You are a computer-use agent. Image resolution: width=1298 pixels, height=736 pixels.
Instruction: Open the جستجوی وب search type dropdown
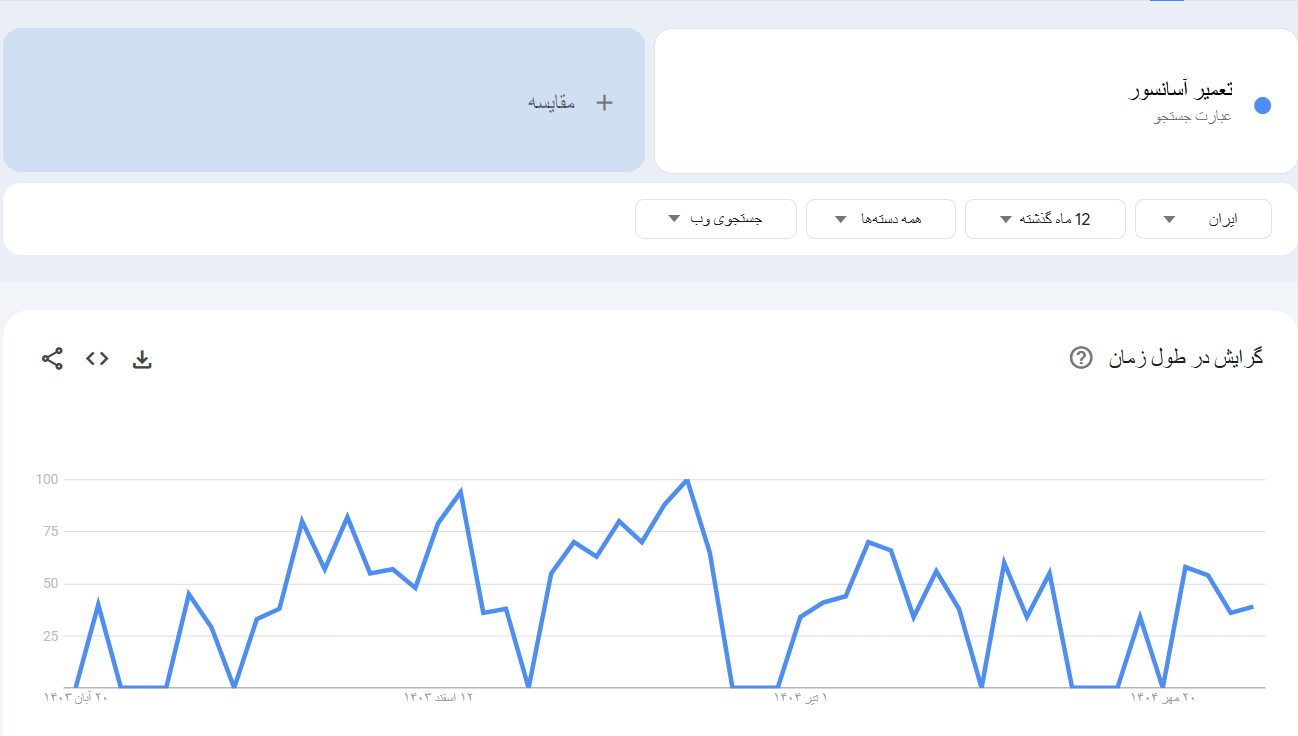(x=715, y=219)
